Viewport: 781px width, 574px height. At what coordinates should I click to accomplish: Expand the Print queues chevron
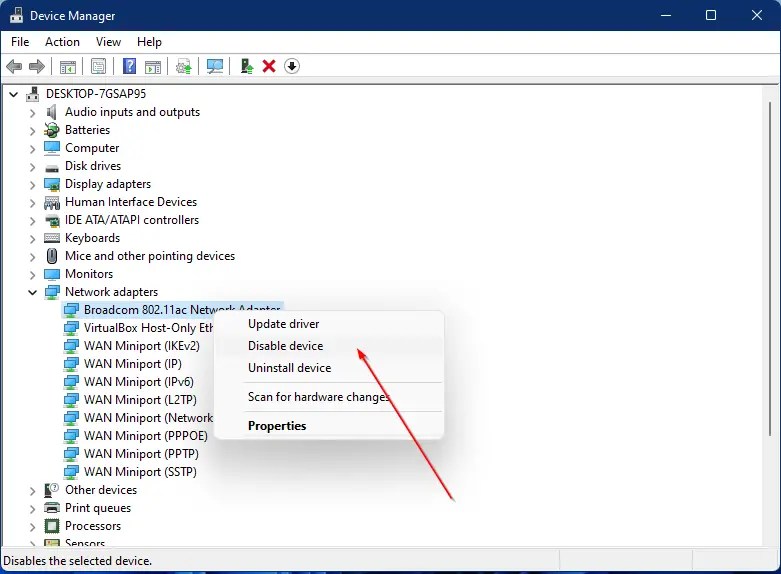[32, 509]
